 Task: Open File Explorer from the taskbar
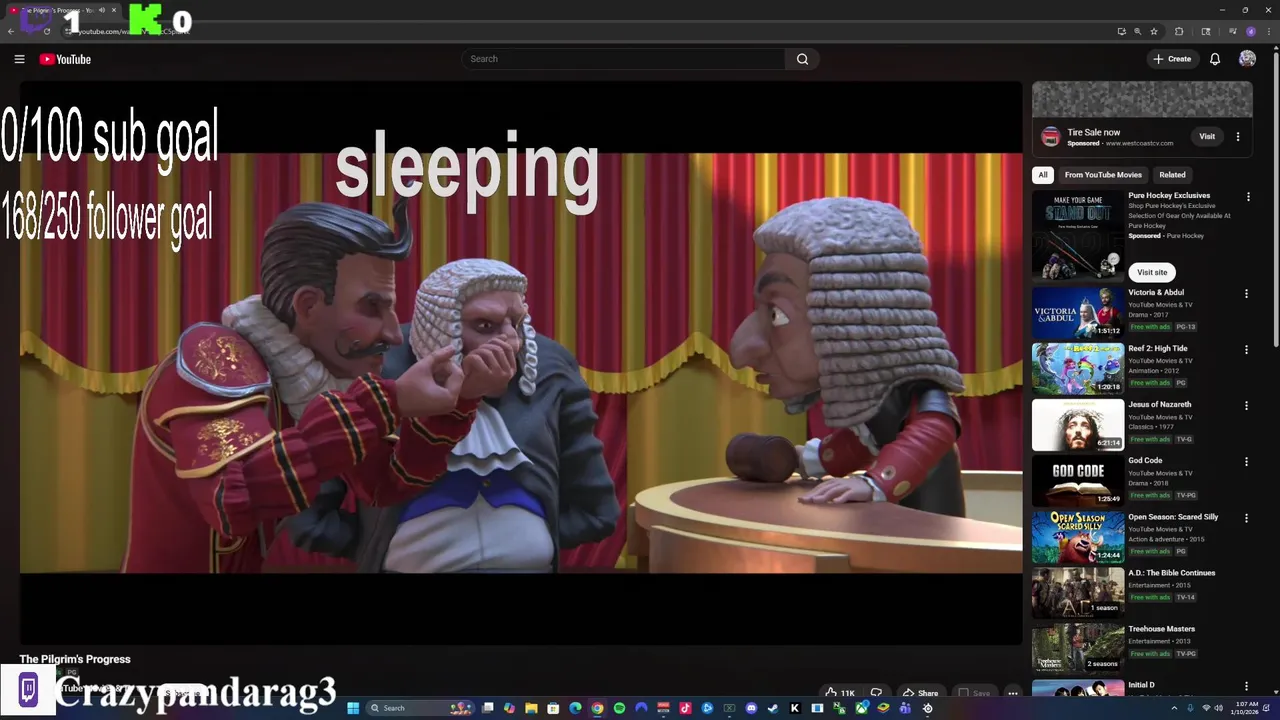[x=531, y=708]
